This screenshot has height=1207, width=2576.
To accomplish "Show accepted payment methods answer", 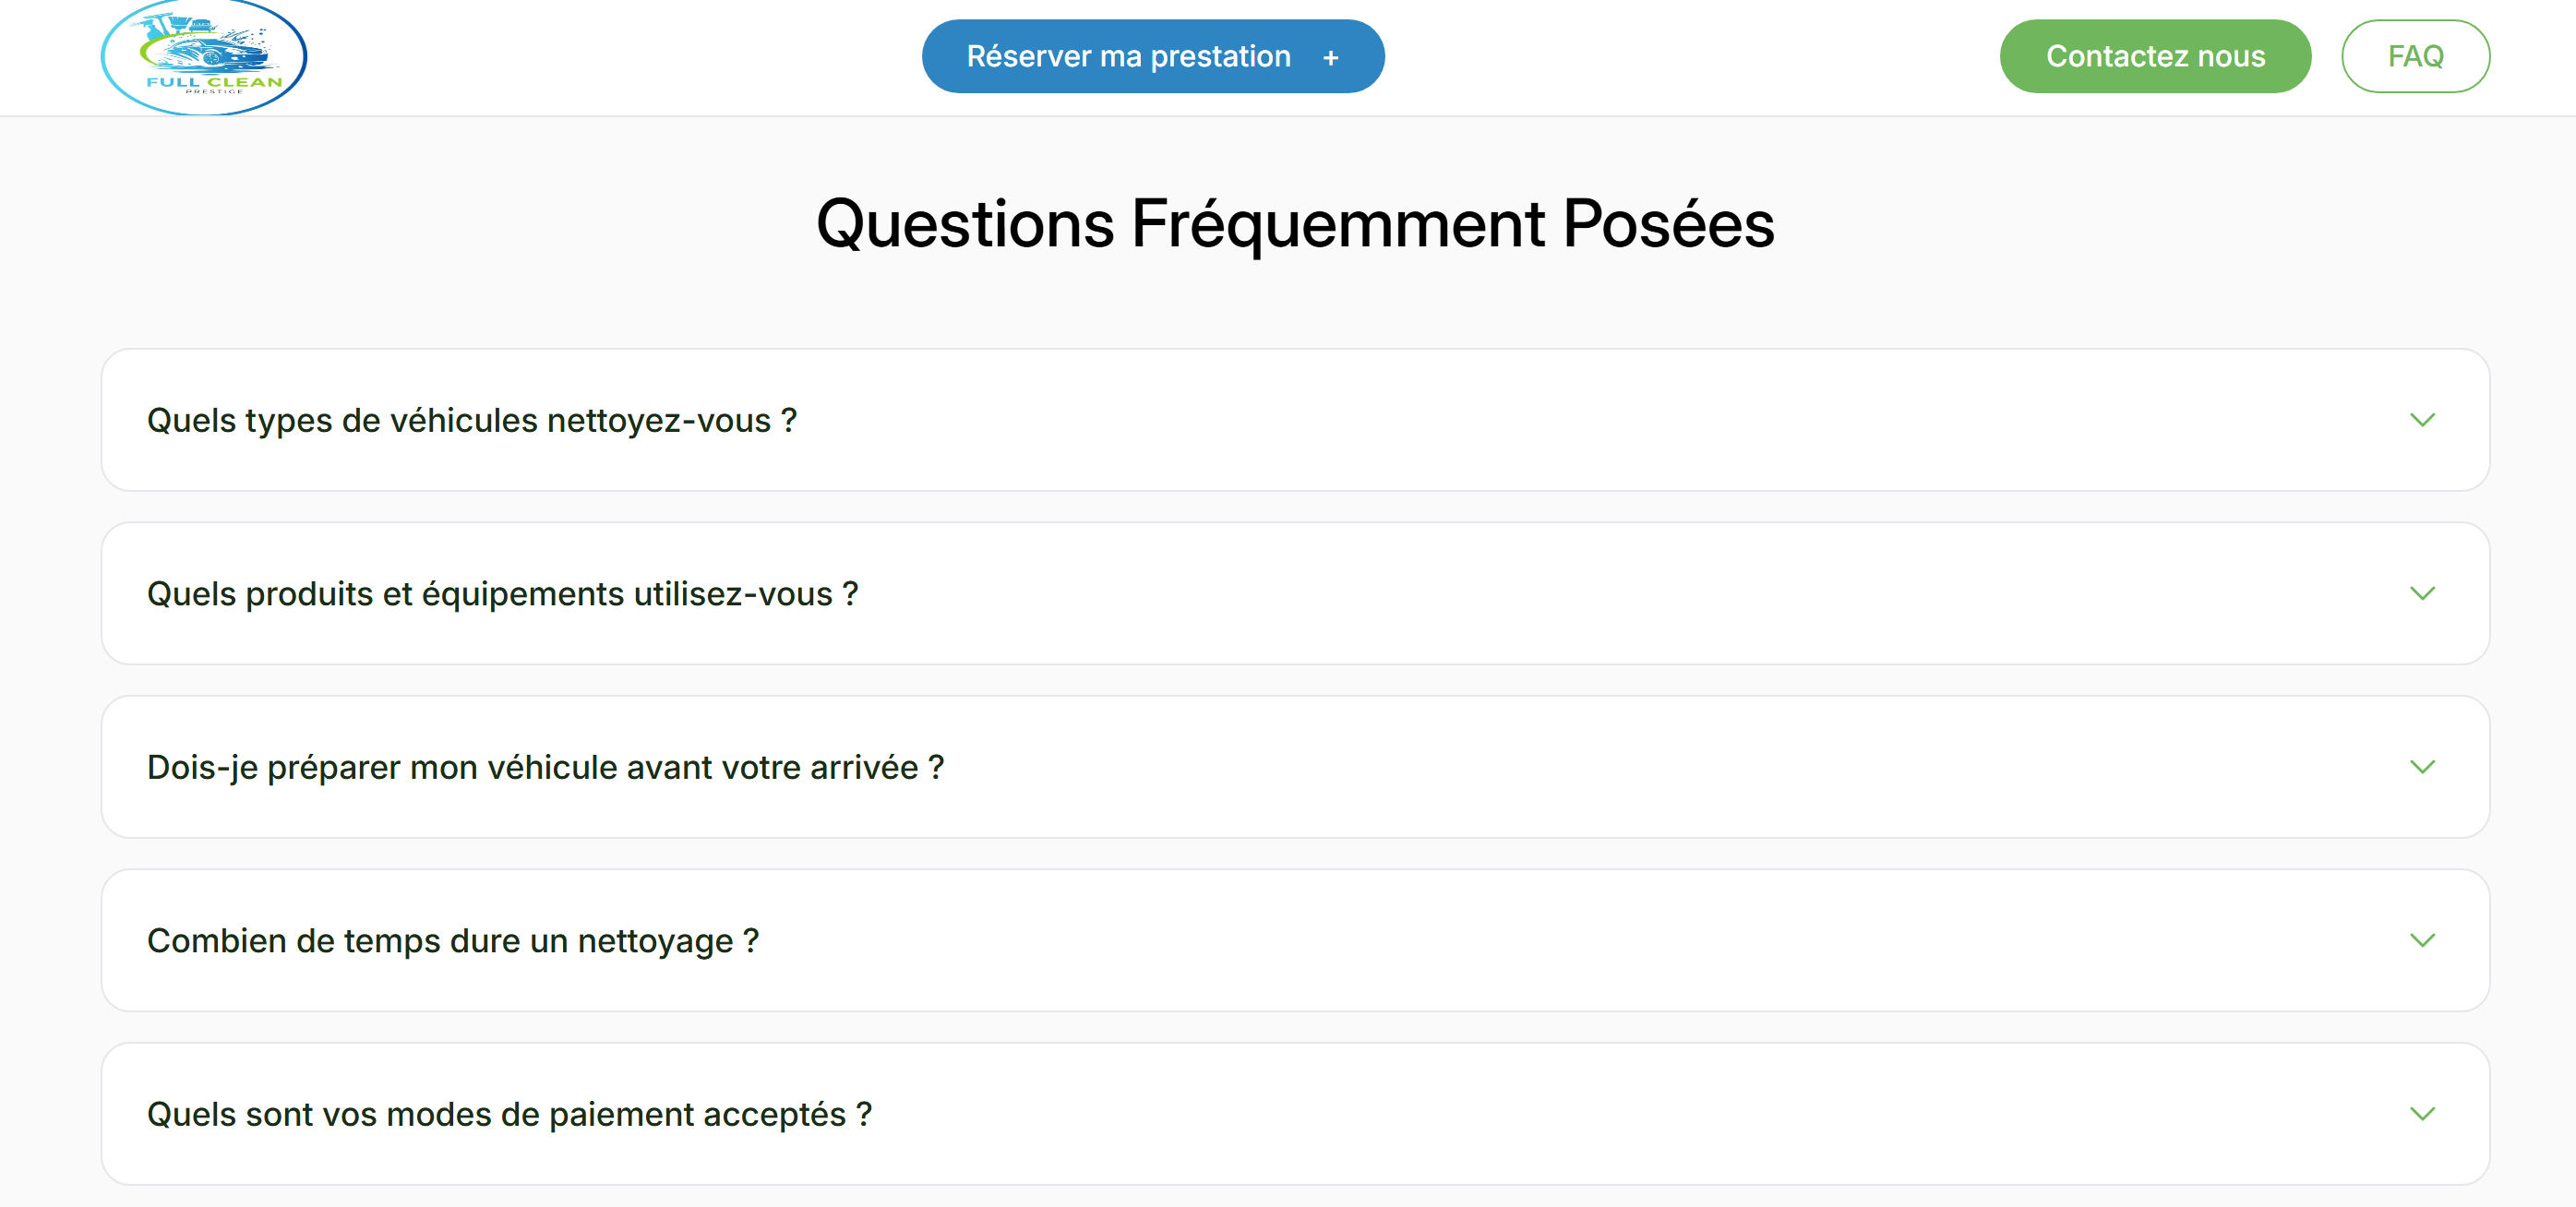I will (509, 1115).
